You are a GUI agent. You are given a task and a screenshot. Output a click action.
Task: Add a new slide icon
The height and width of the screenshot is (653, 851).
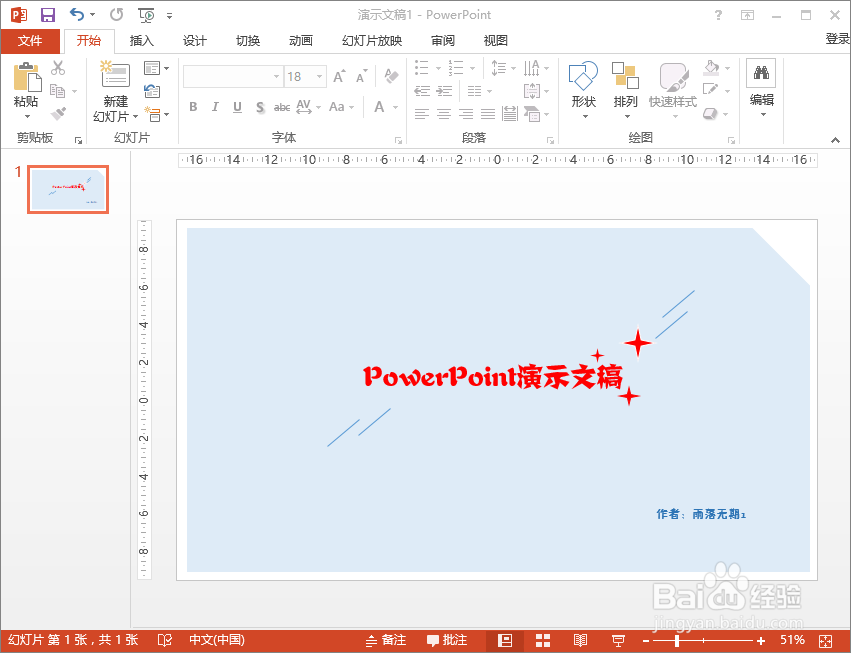(115, 74)
